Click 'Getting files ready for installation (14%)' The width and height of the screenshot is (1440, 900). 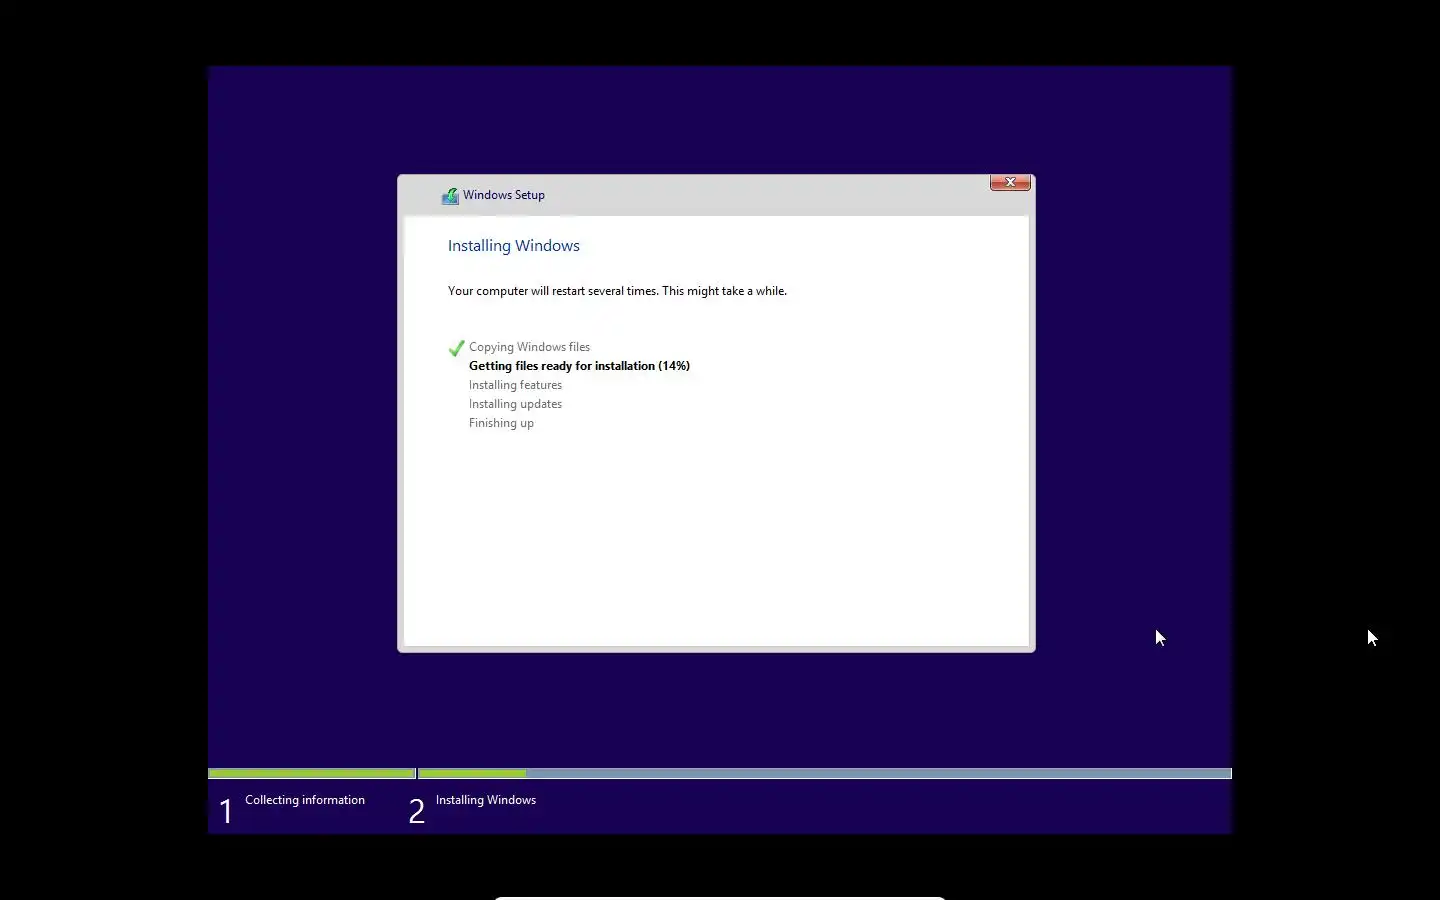tap(579, 366)
